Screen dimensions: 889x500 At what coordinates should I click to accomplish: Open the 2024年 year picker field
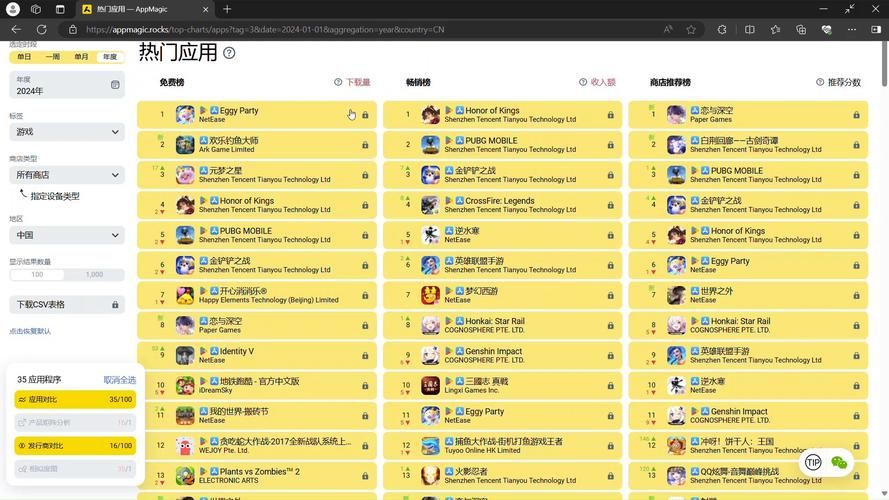point(67,85)
